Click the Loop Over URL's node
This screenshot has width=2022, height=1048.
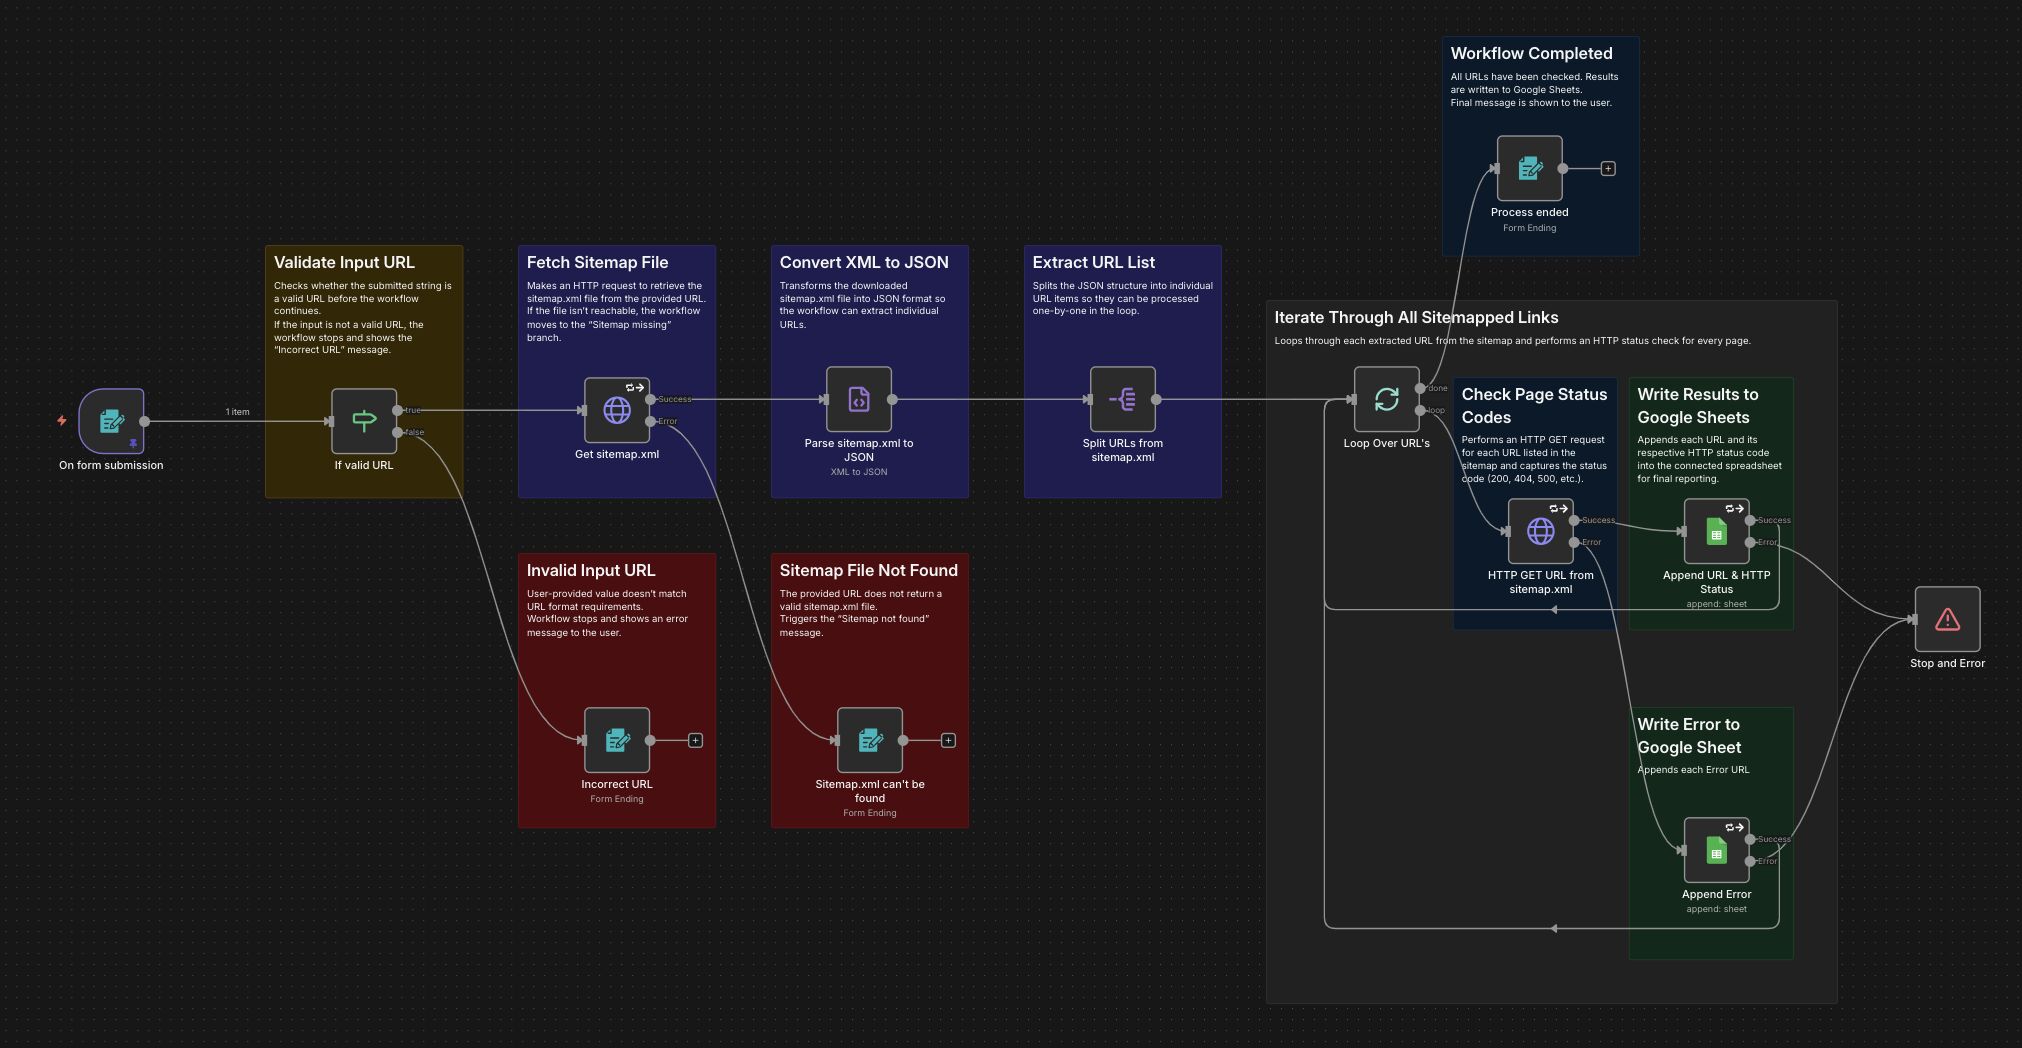click(1386, 399)
